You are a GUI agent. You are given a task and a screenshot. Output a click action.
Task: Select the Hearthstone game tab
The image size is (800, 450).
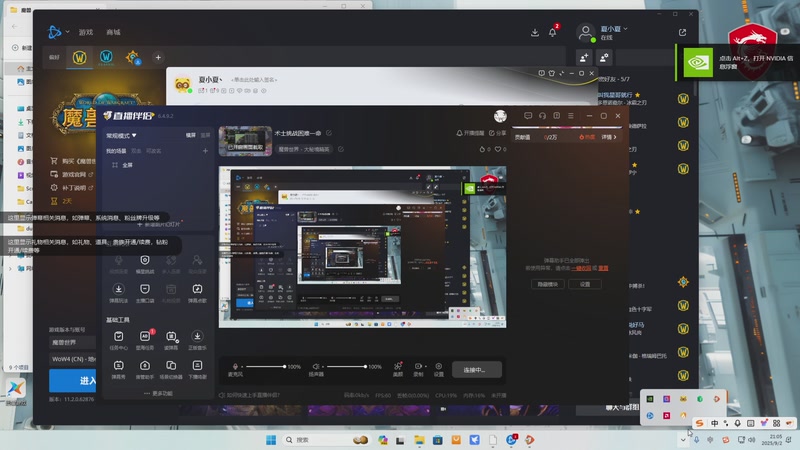(133, 58)
